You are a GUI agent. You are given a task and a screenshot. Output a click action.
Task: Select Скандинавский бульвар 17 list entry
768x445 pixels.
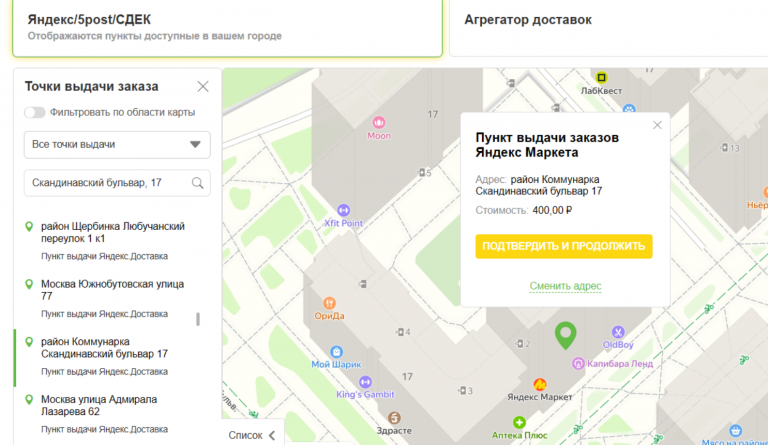coord(113,356)
